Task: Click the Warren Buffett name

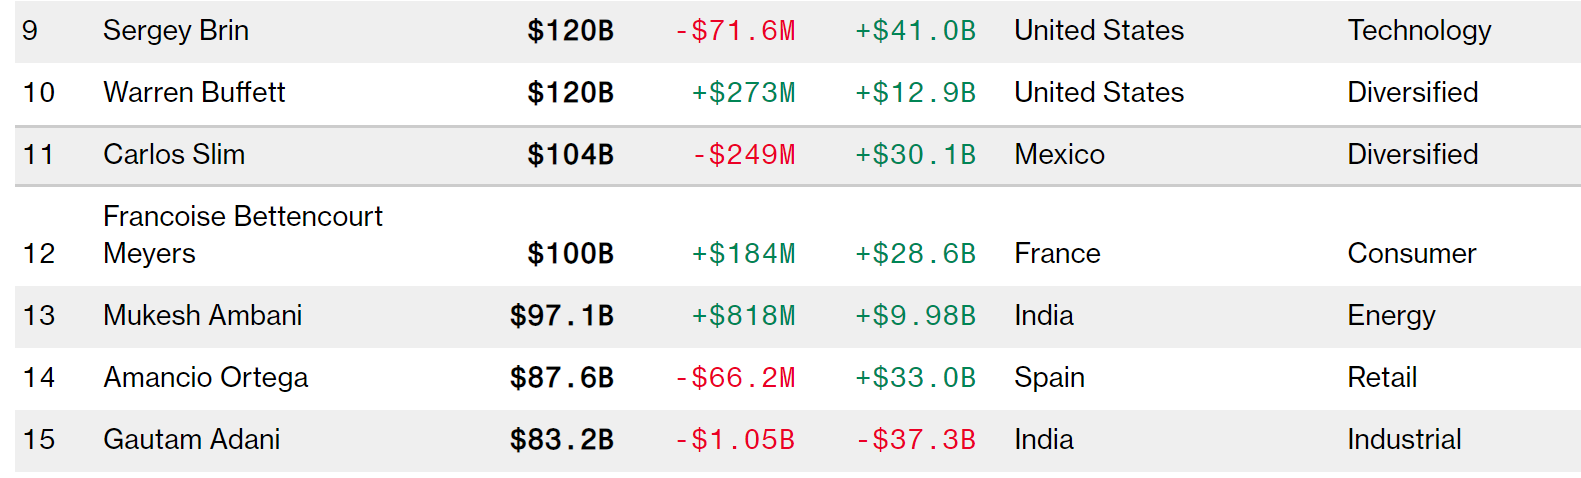Action: tap(194, 93)
